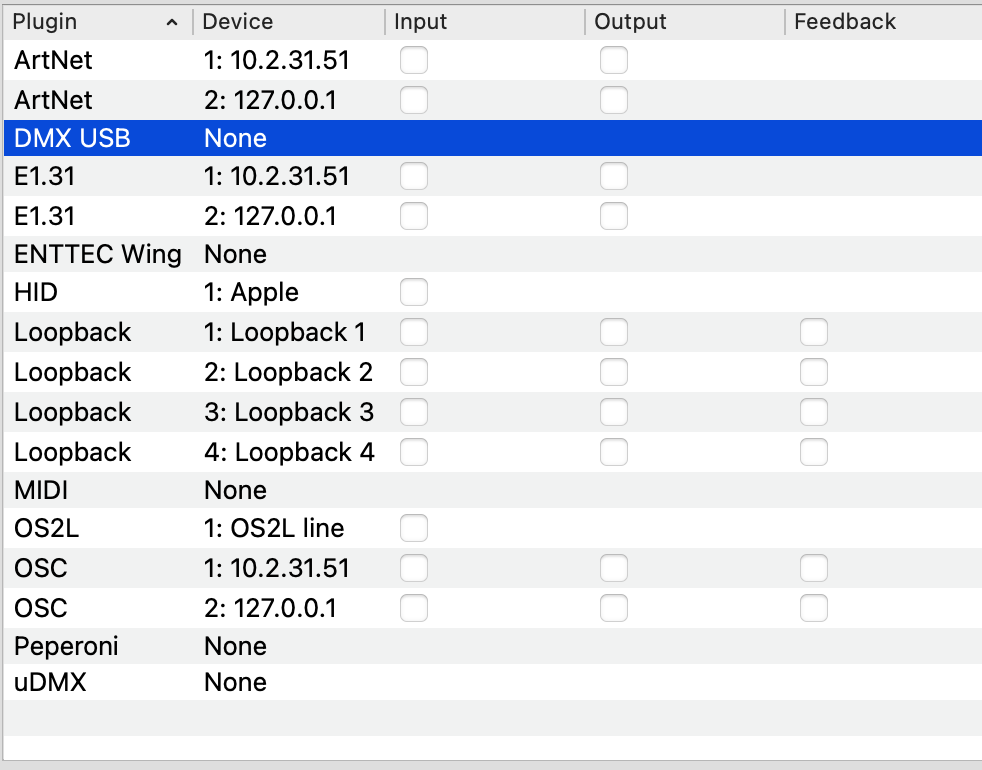Viewport: 982px width, 770px height.
Task: Enable feedback on Loopback 3
Action: pyautogui.click(x=813, y=412)
